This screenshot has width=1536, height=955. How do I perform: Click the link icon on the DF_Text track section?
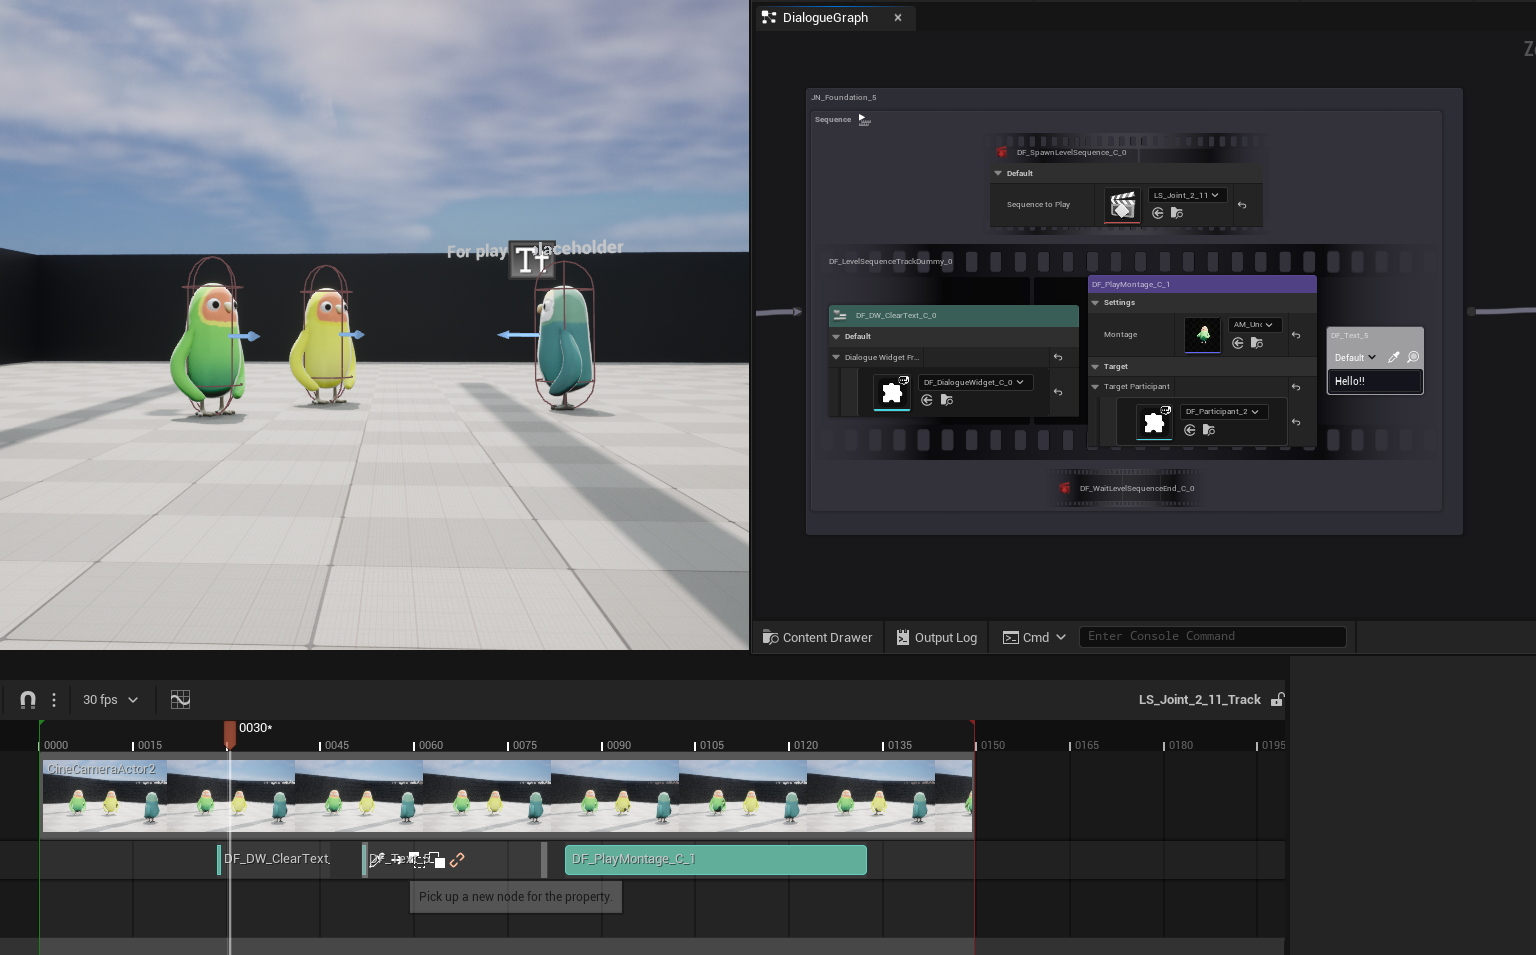[457, 860]
